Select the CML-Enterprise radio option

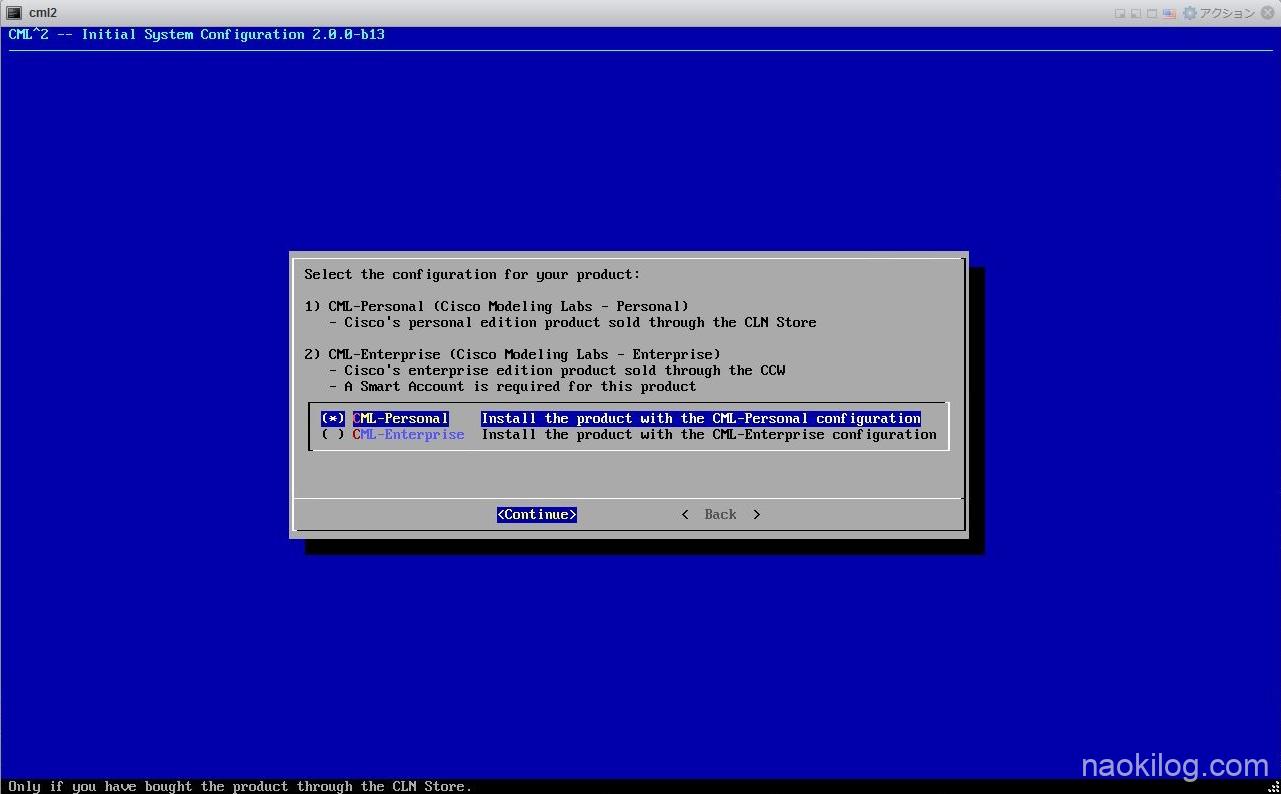(x=333, y=434)
